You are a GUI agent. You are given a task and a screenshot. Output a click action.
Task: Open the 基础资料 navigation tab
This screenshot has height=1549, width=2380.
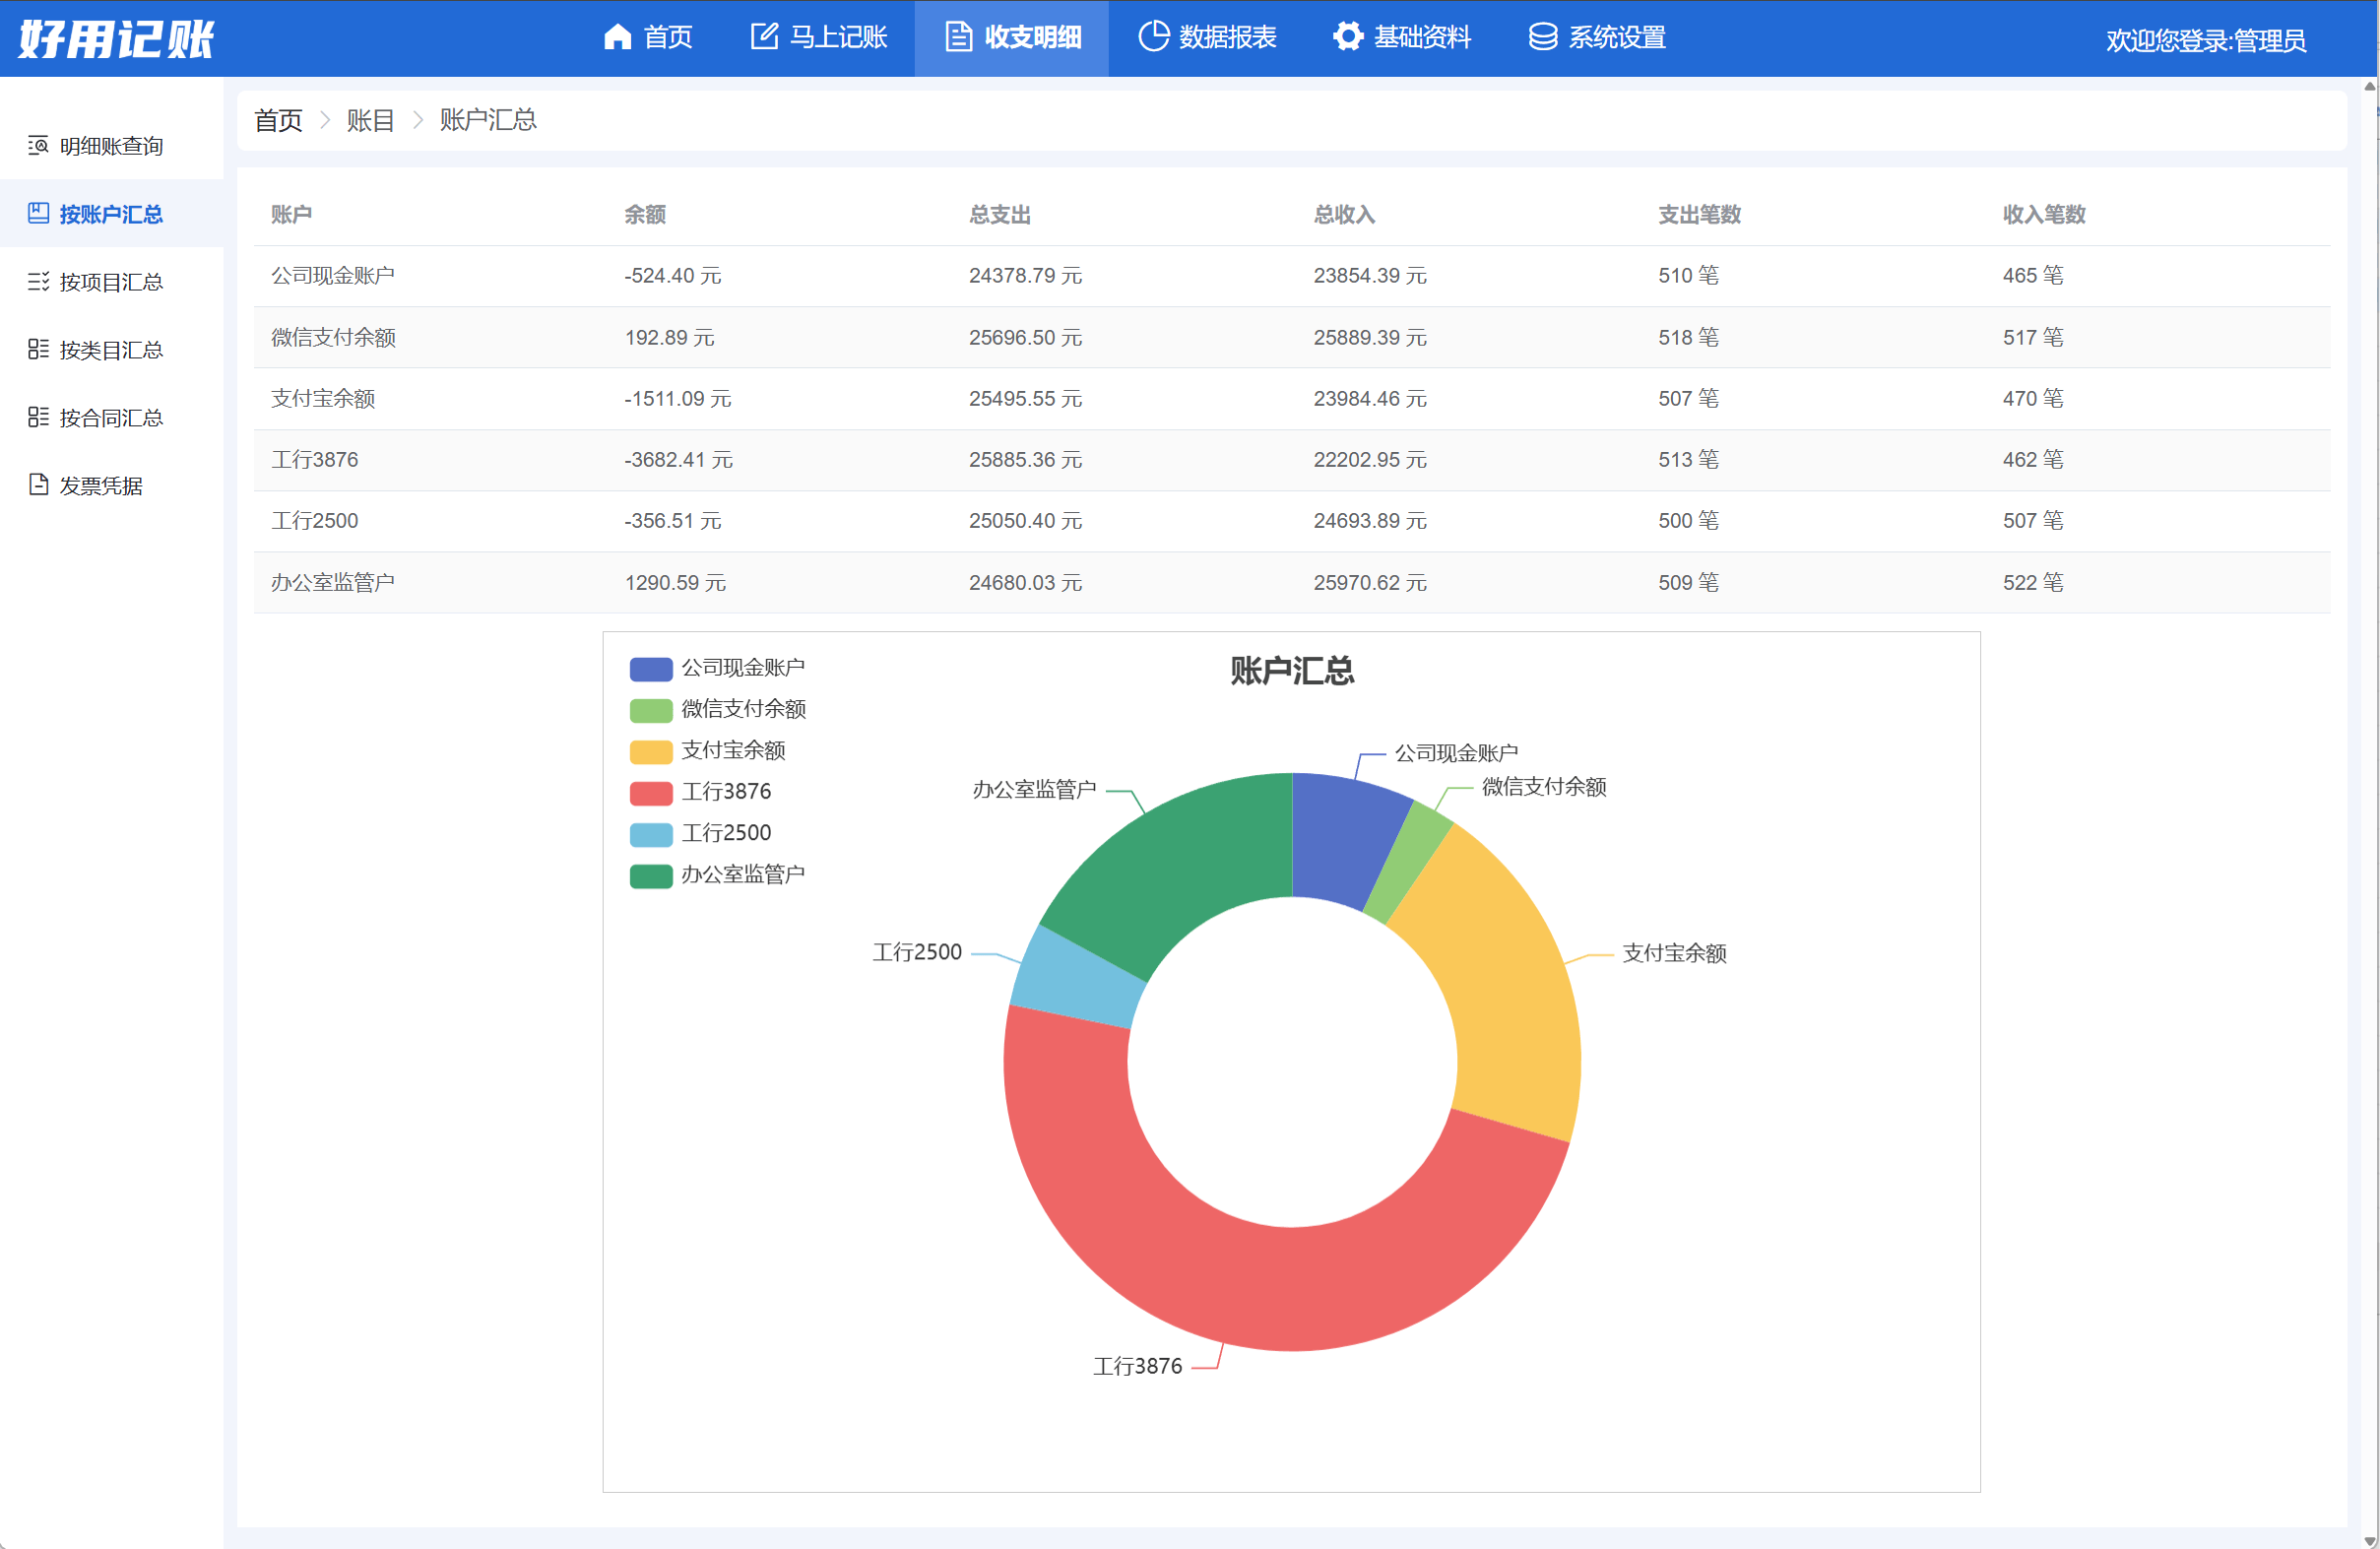(1402, 38)
